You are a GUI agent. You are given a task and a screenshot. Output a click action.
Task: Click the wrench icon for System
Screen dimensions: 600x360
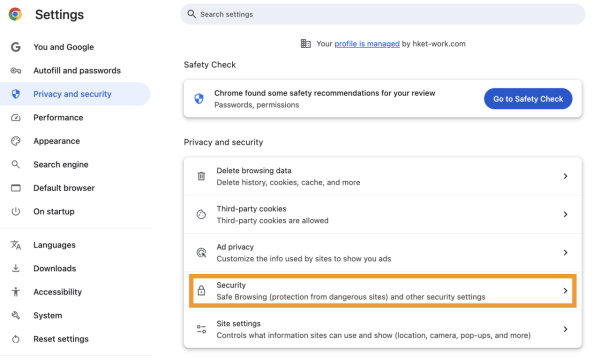point(16,316)
